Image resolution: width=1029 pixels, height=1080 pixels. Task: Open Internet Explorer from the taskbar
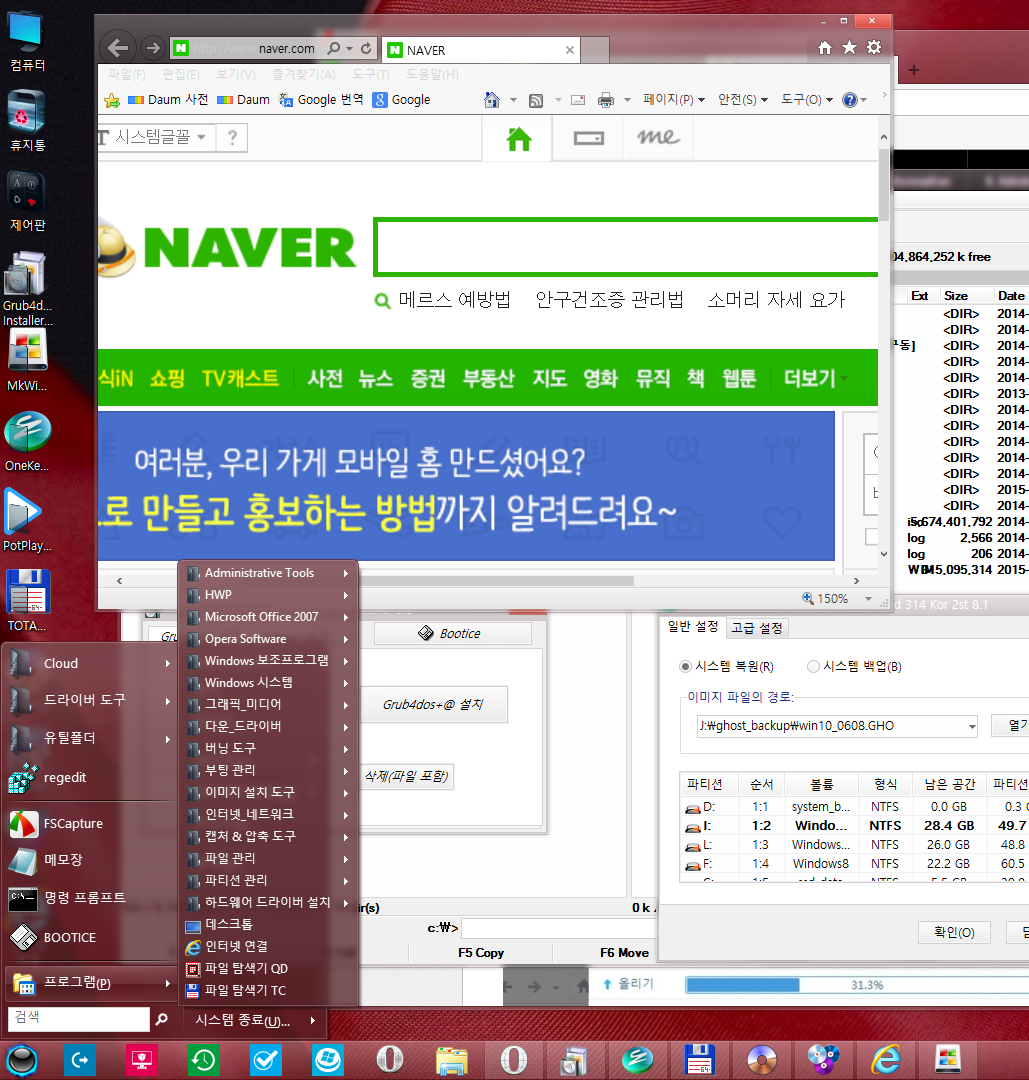[886, 1059]
